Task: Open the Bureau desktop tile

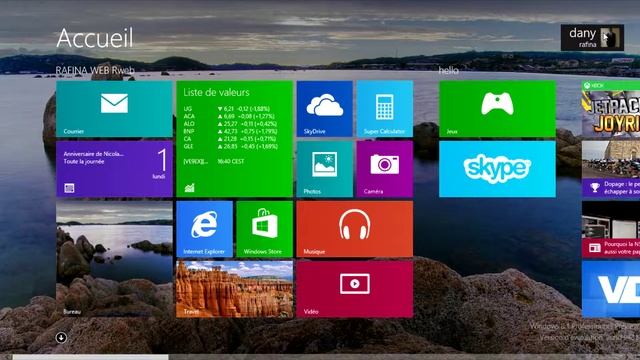Action: (114, 259)
